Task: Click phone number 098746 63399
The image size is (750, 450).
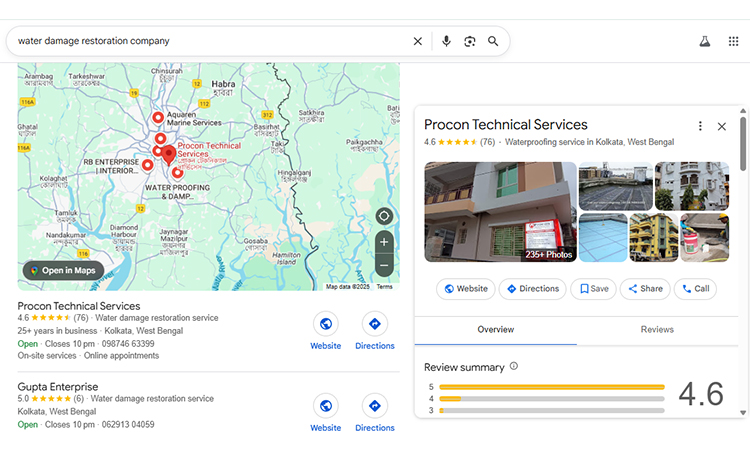Action: pos(128,344)
